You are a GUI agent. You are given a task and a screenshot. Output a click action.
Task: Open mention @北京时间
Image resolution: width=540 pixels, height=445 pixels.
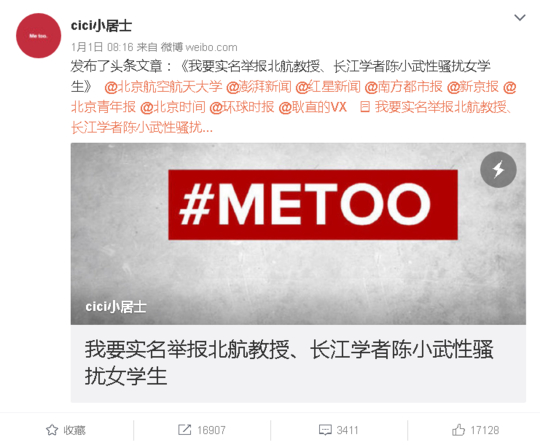173,107
